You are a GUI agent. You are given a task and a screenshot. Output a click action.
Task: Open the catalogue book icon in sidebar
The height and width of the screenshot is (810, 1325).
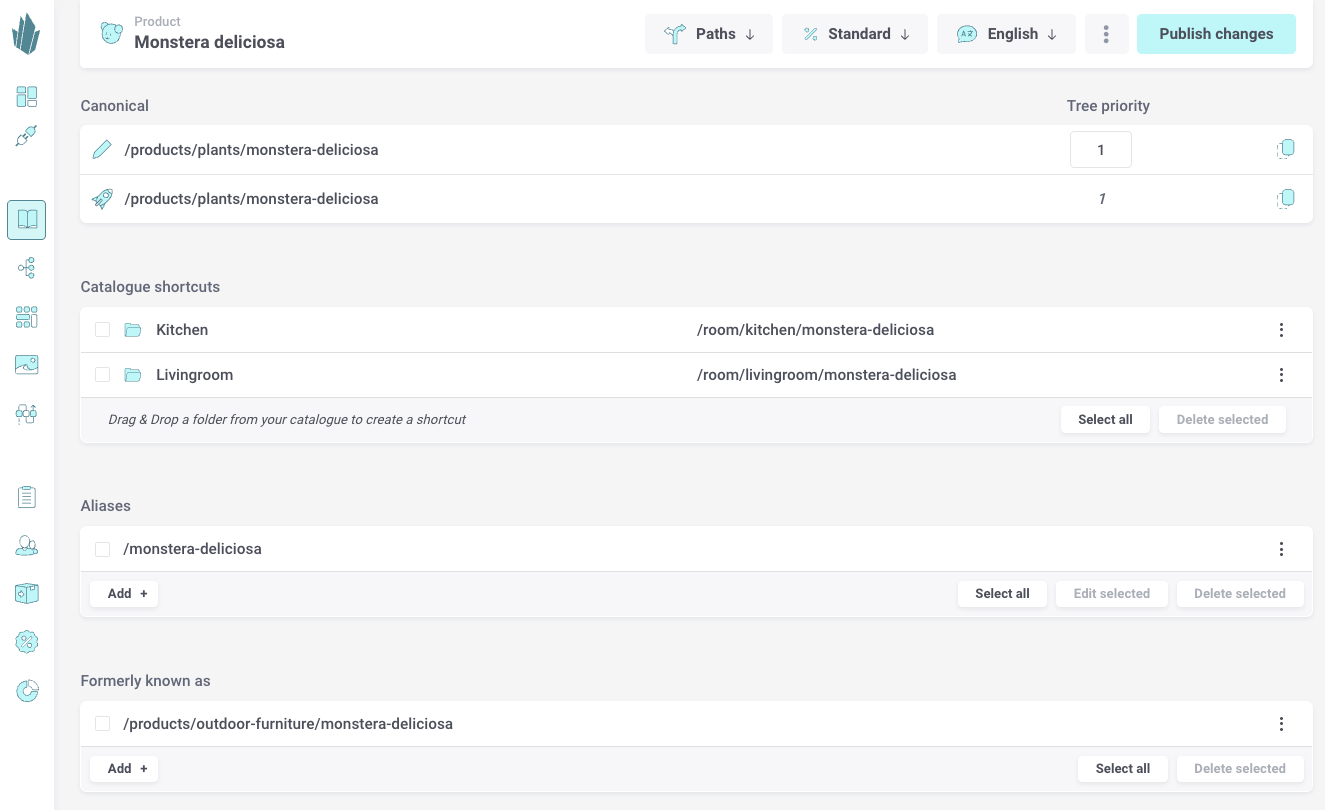(27, 220)
